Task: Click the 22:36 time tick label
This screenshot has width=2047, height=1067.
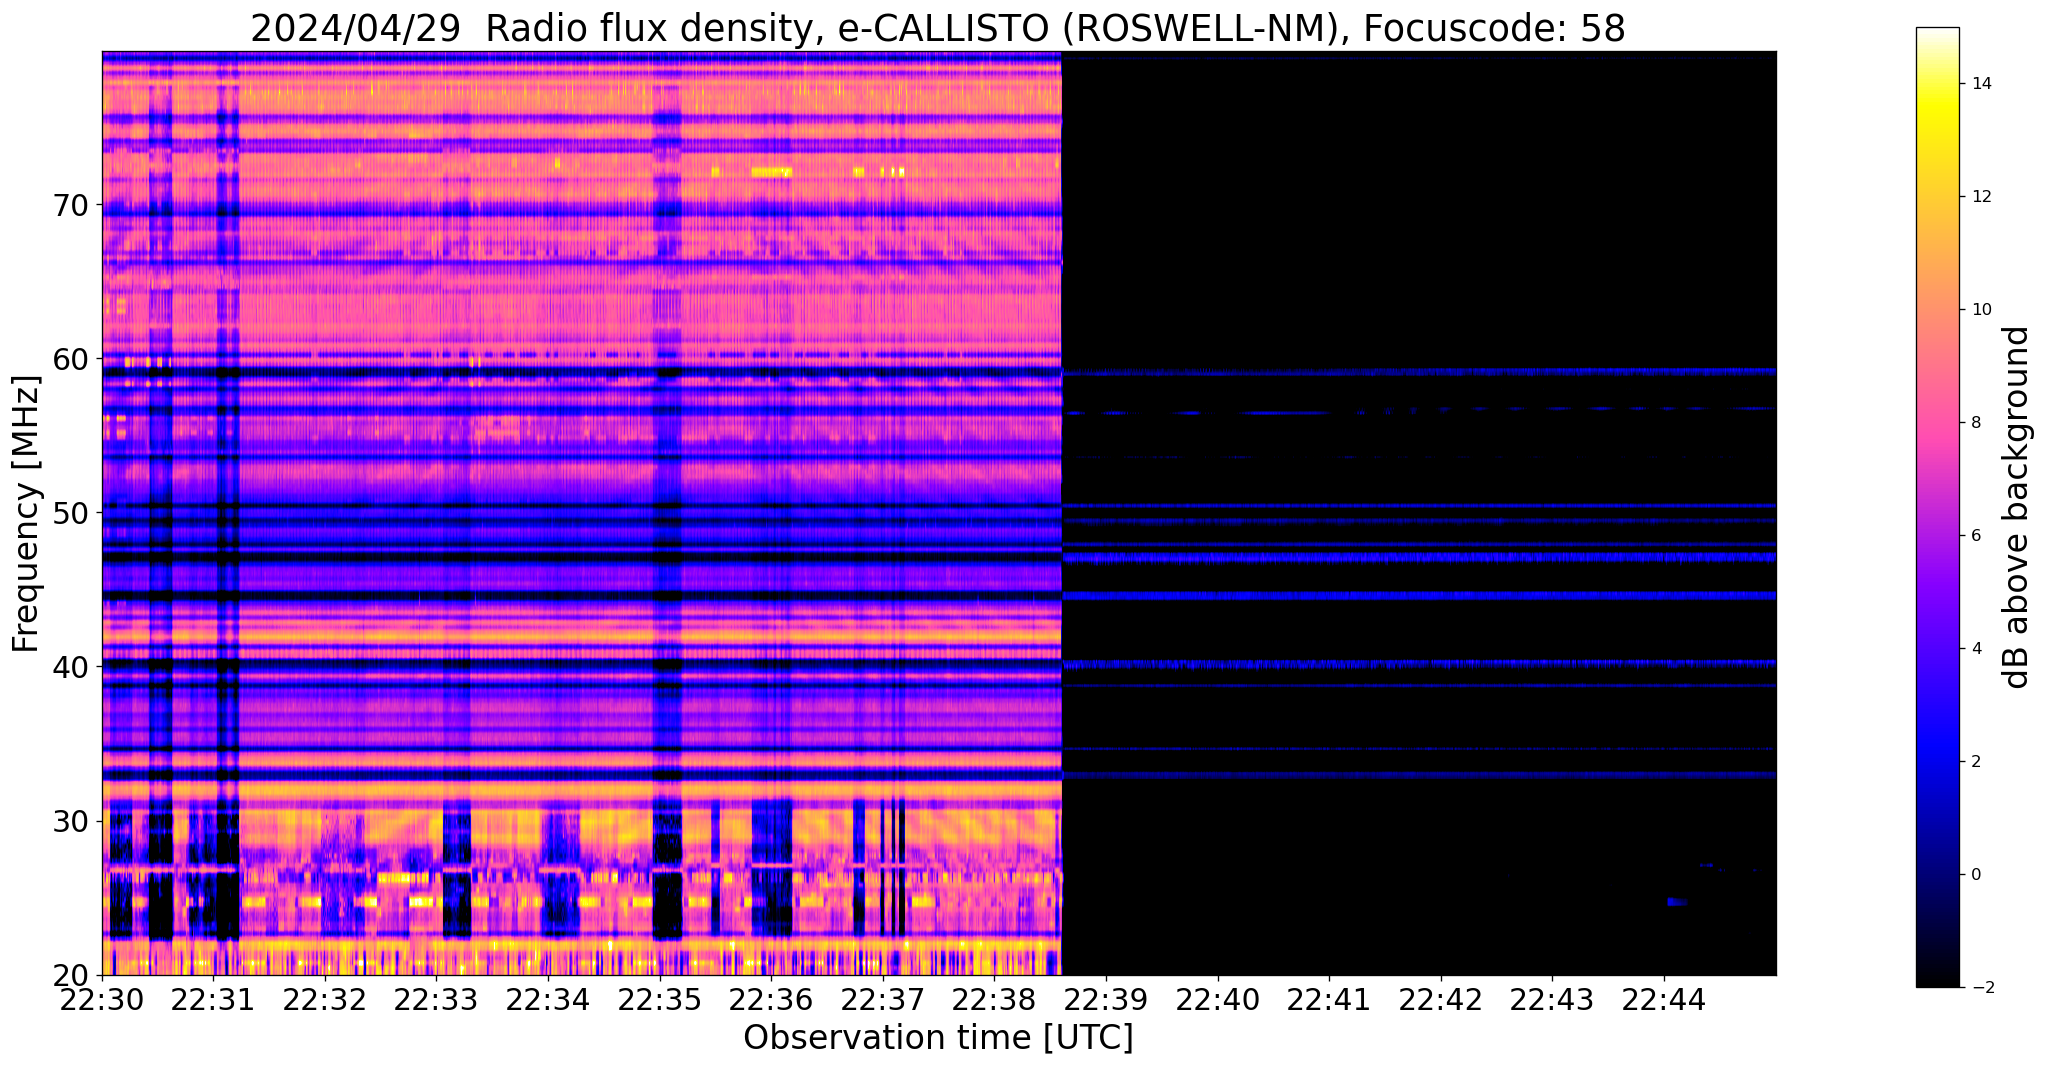Action: point(771,998)
